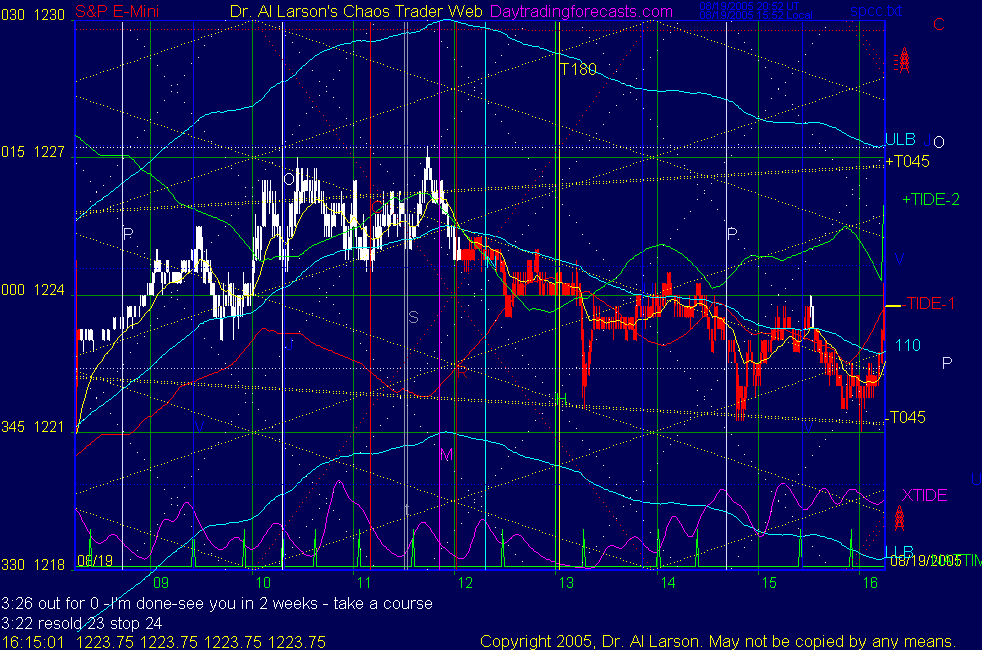This screenshot has height=650, width=982.
Task: Click the "15" hour label on time axis
Action: tap(769, 583)
